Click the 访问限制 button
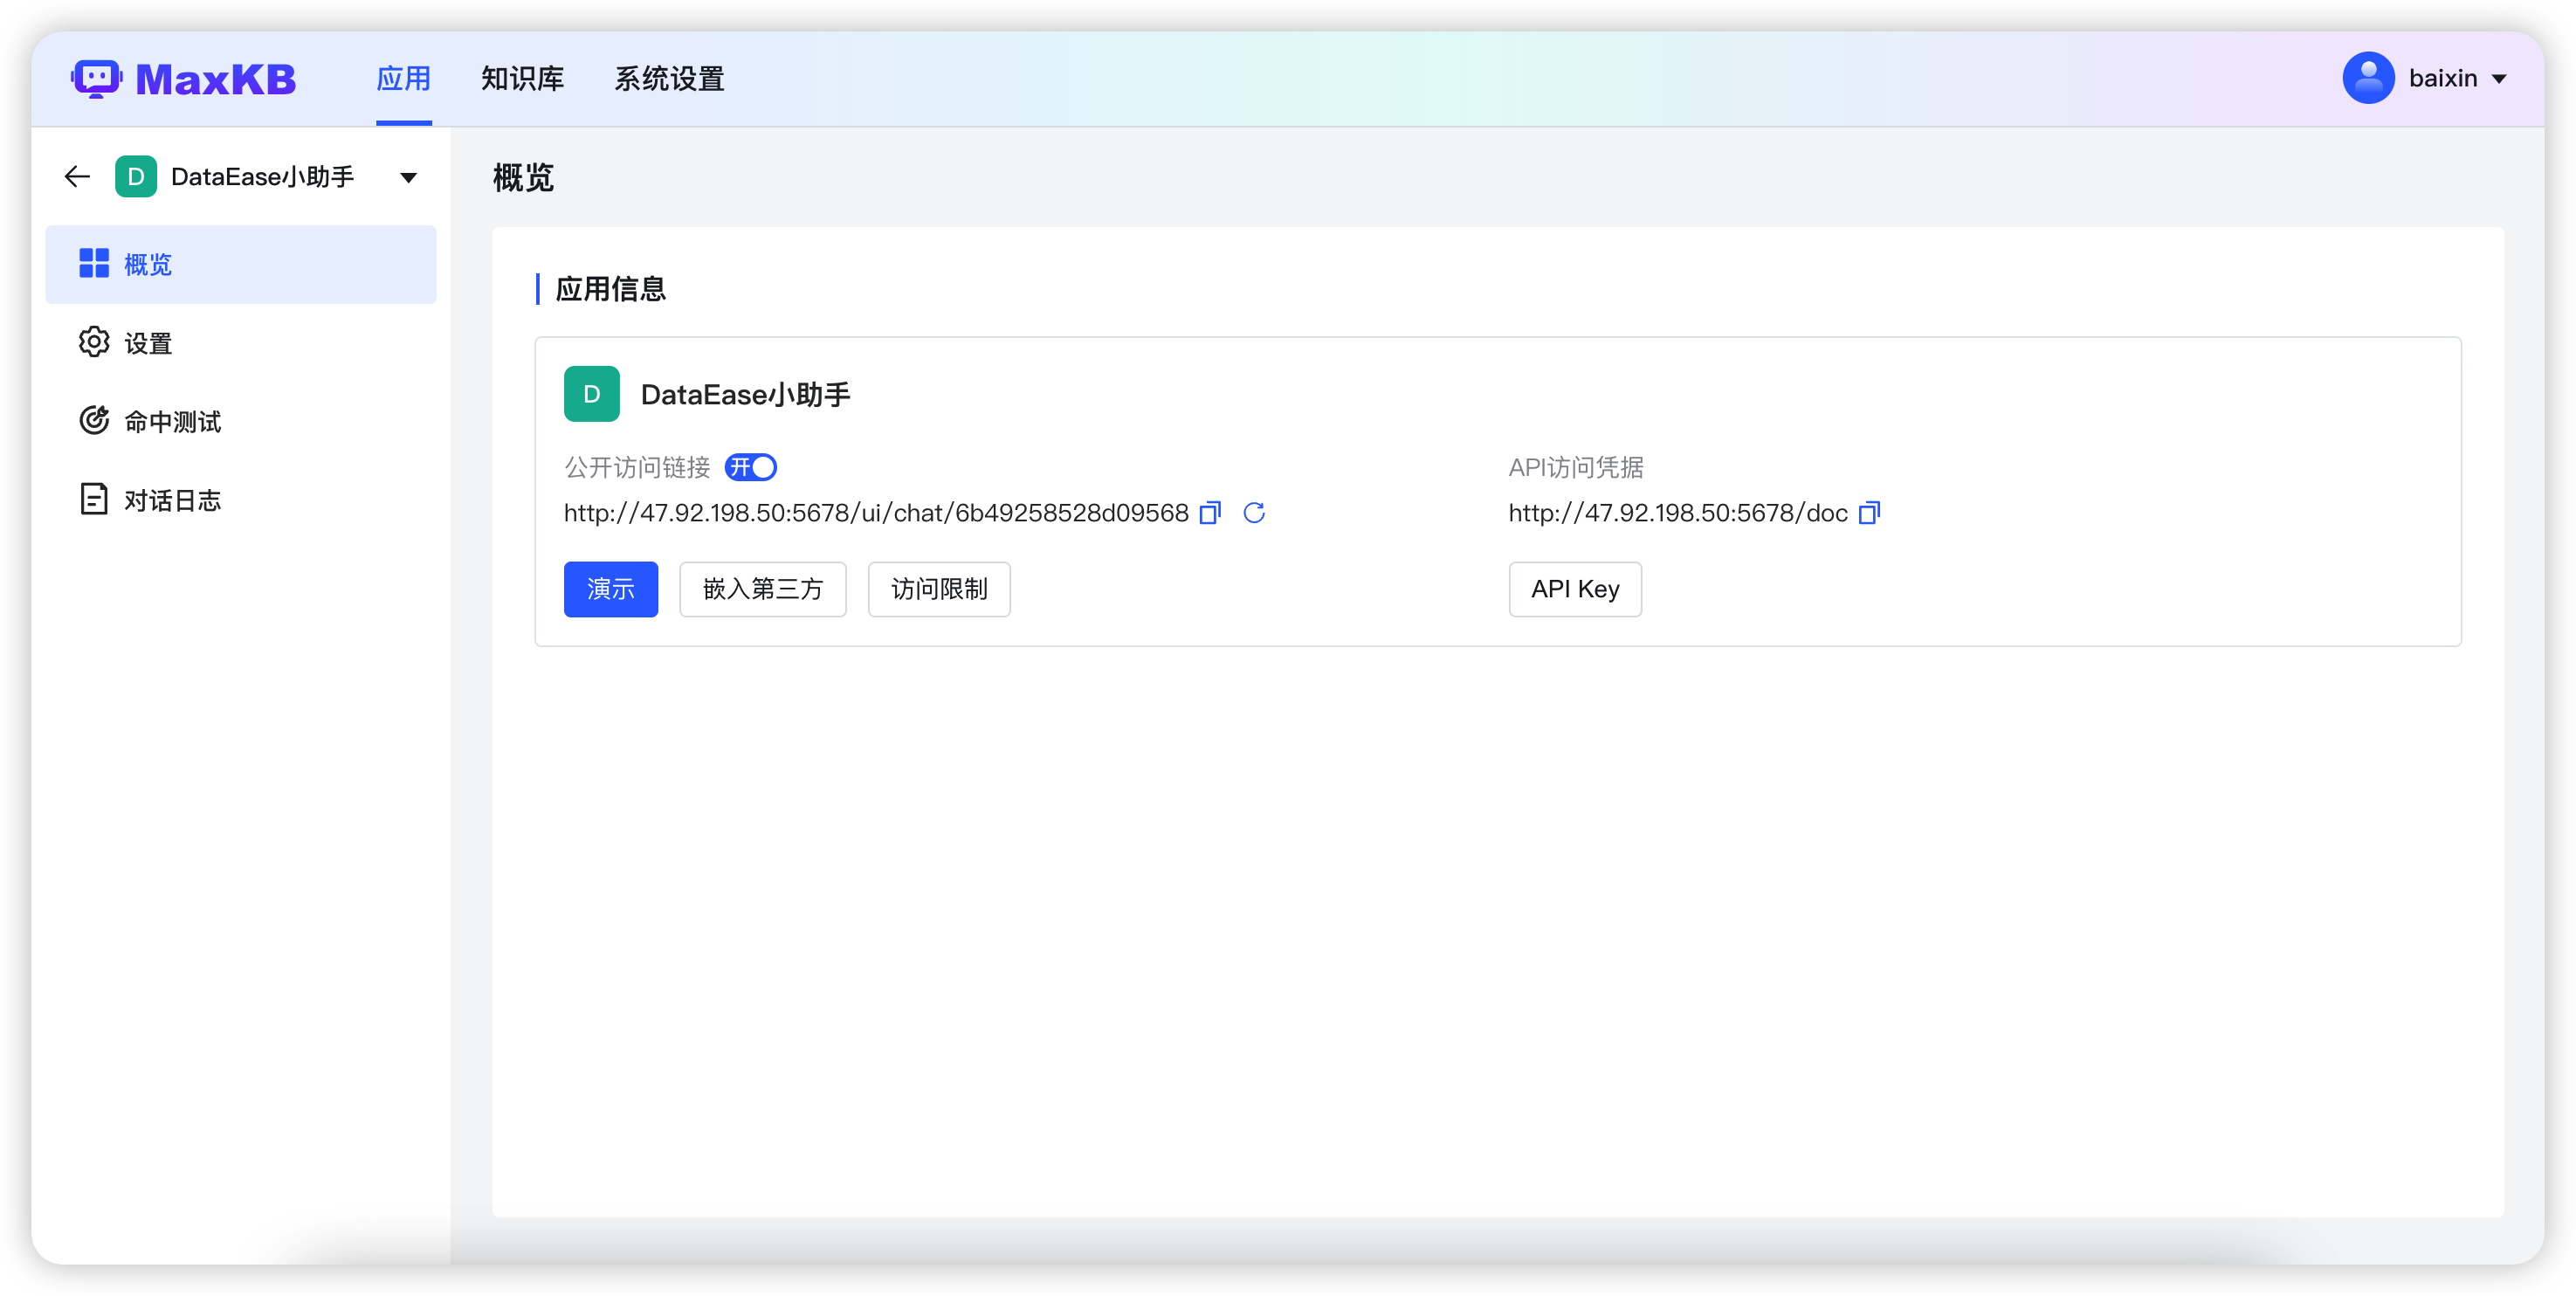 939,589
